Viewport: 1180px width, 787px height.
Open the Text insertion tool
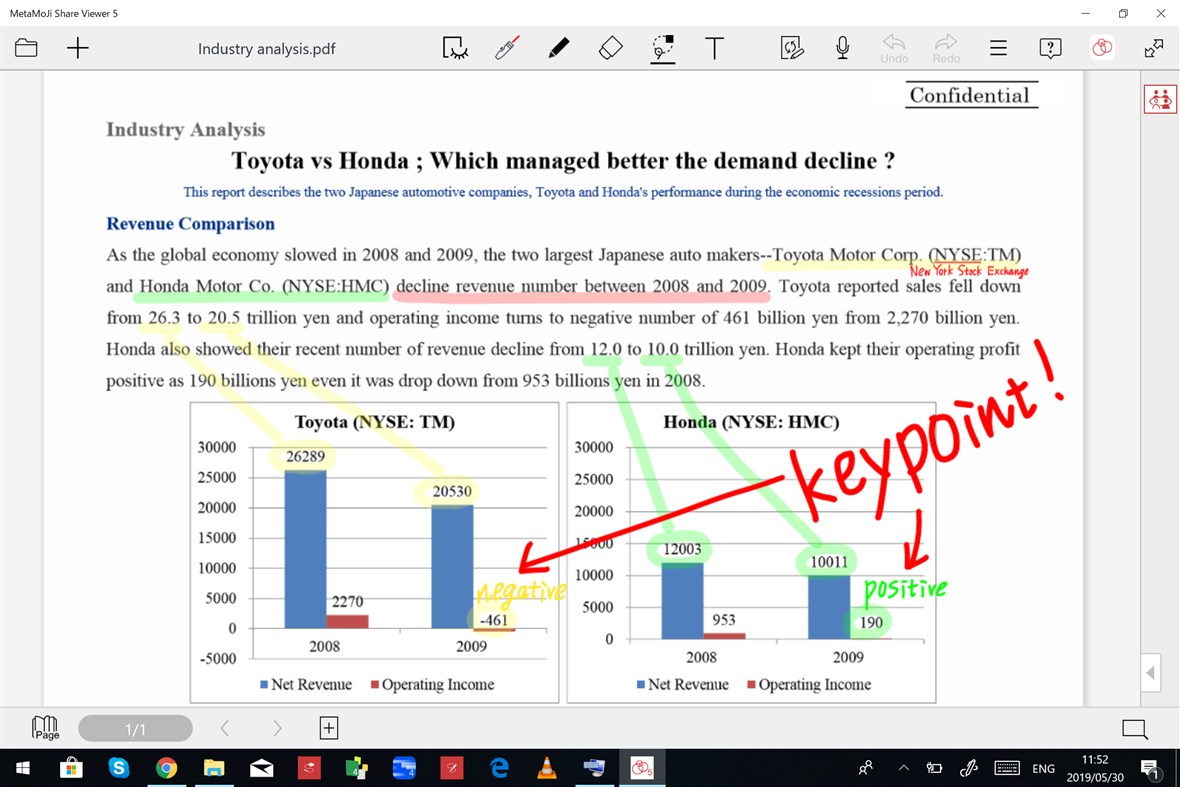(x=715, y=47)
